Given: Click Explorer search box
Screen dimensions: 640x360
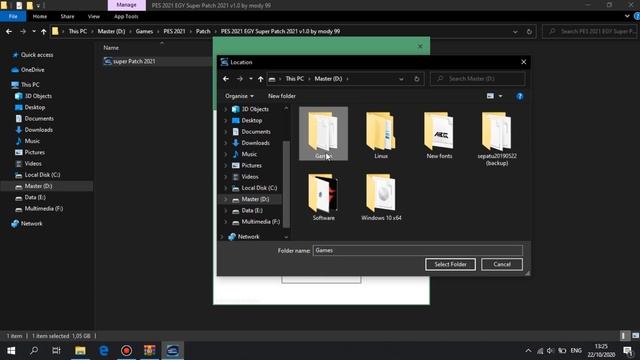Looking at the screenshot, I should 590,31.
